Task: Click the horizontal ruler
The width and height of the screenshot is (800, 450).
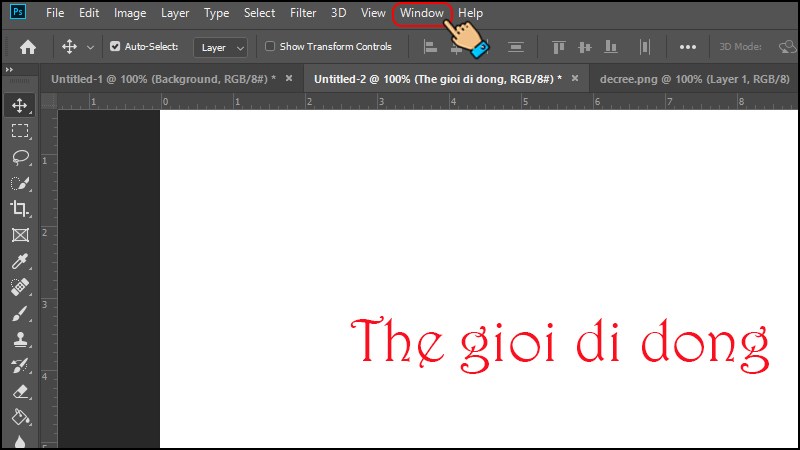Action: pos(428,102)
